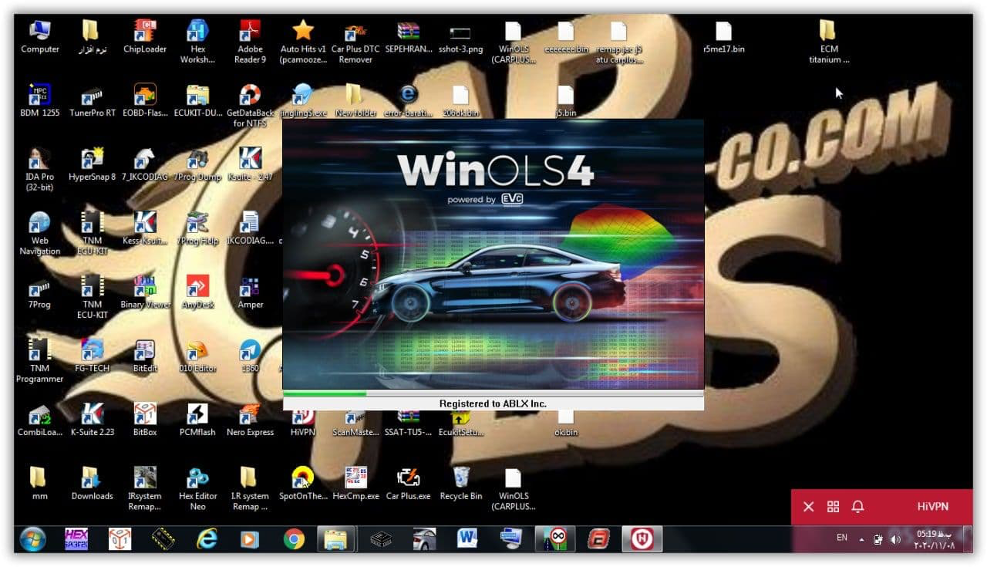Open the Amper desktop shortcut
This screenshot has width=987, height=568.
click(250, 292)
